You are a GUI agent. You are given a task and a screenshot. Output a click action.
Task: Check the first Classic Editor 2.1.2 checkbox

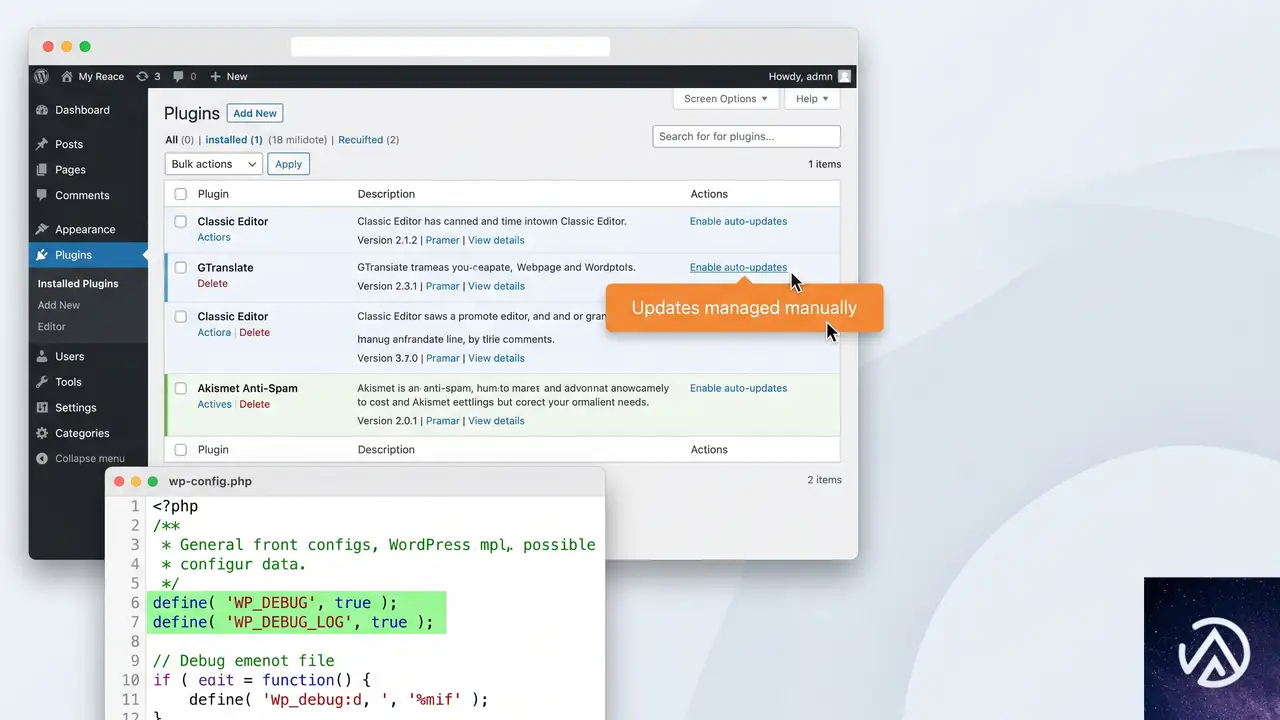click(x=181, y=221)
